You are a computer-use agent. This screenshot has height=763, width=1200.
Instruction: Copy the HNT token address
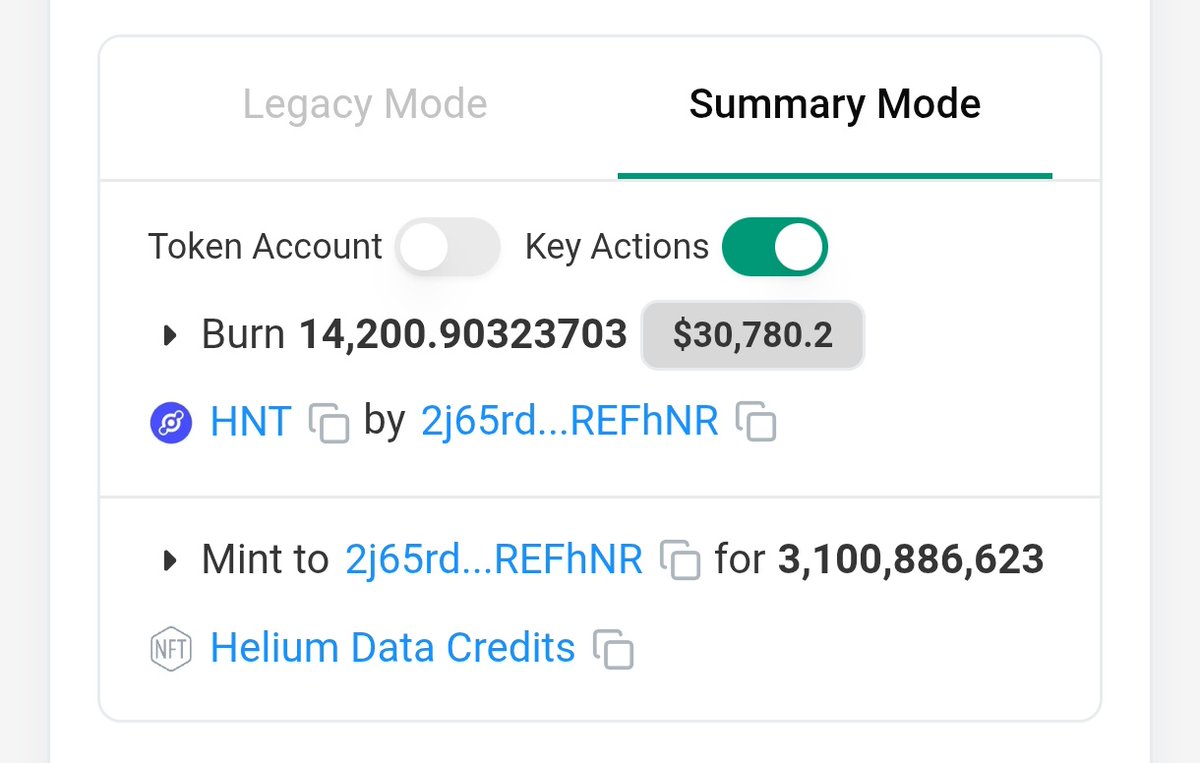point(329,423)
